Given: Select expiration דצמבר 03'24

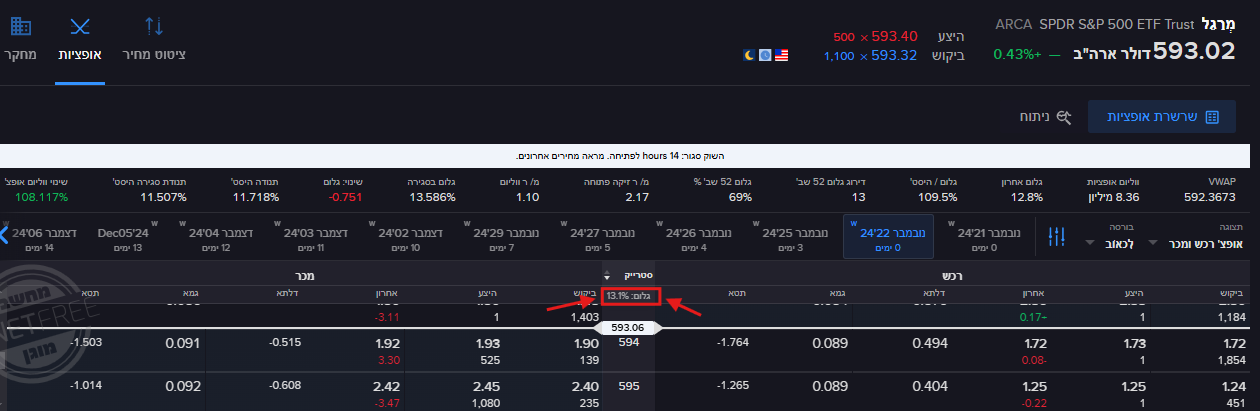Looking at the screenshot, I should [x=309, y=238].
